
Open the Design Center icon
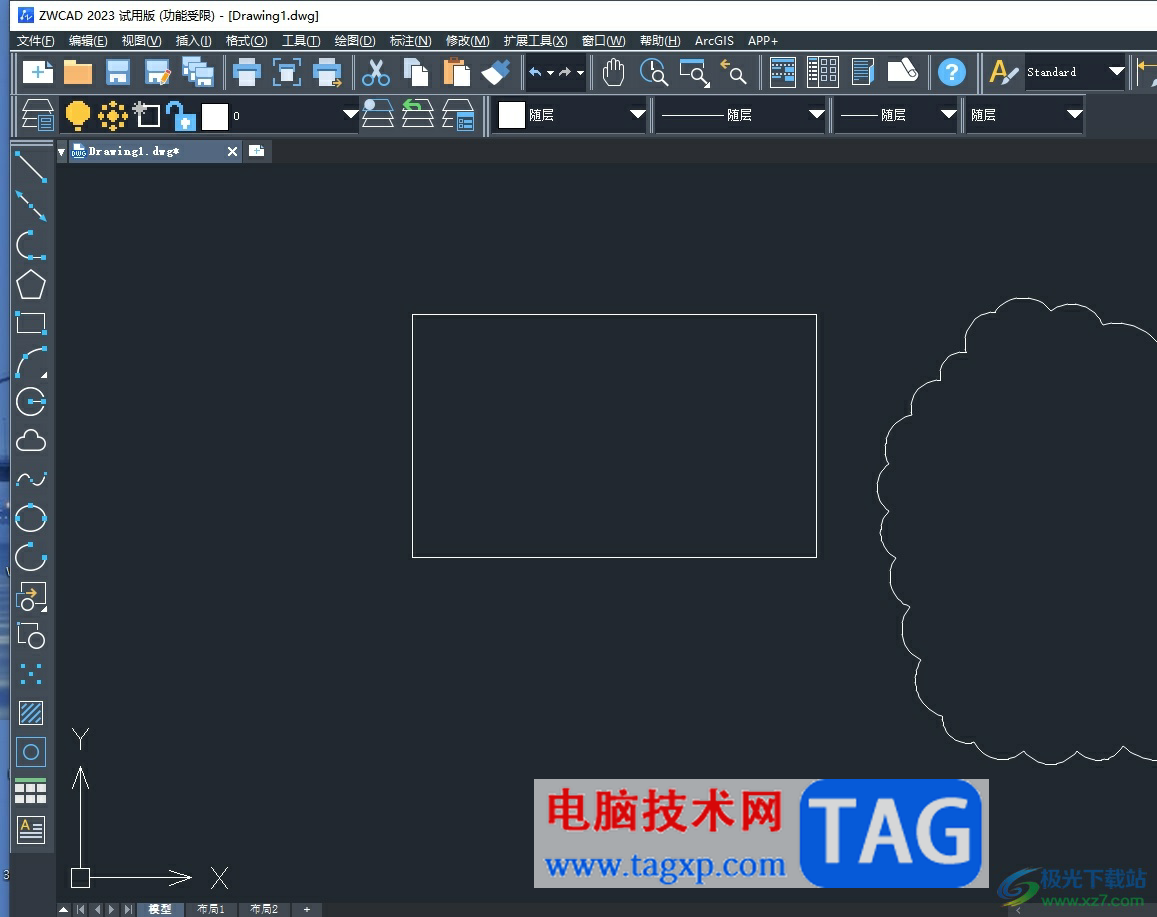823,72
